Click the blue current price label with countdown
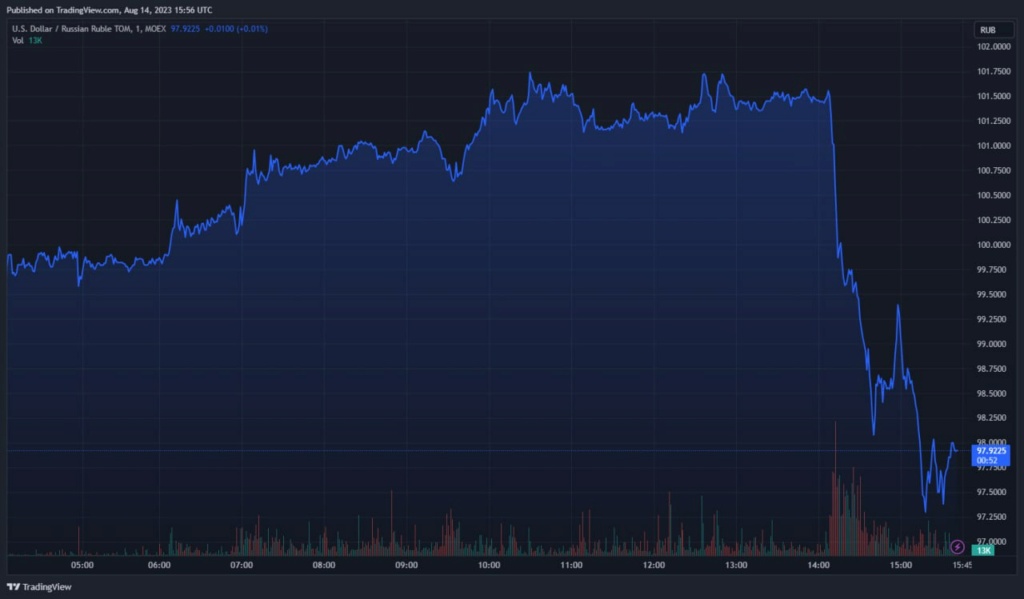Image resolution: width=1024 pixels, height=599 pixels. pyautogui.click(x=991, y=455)
